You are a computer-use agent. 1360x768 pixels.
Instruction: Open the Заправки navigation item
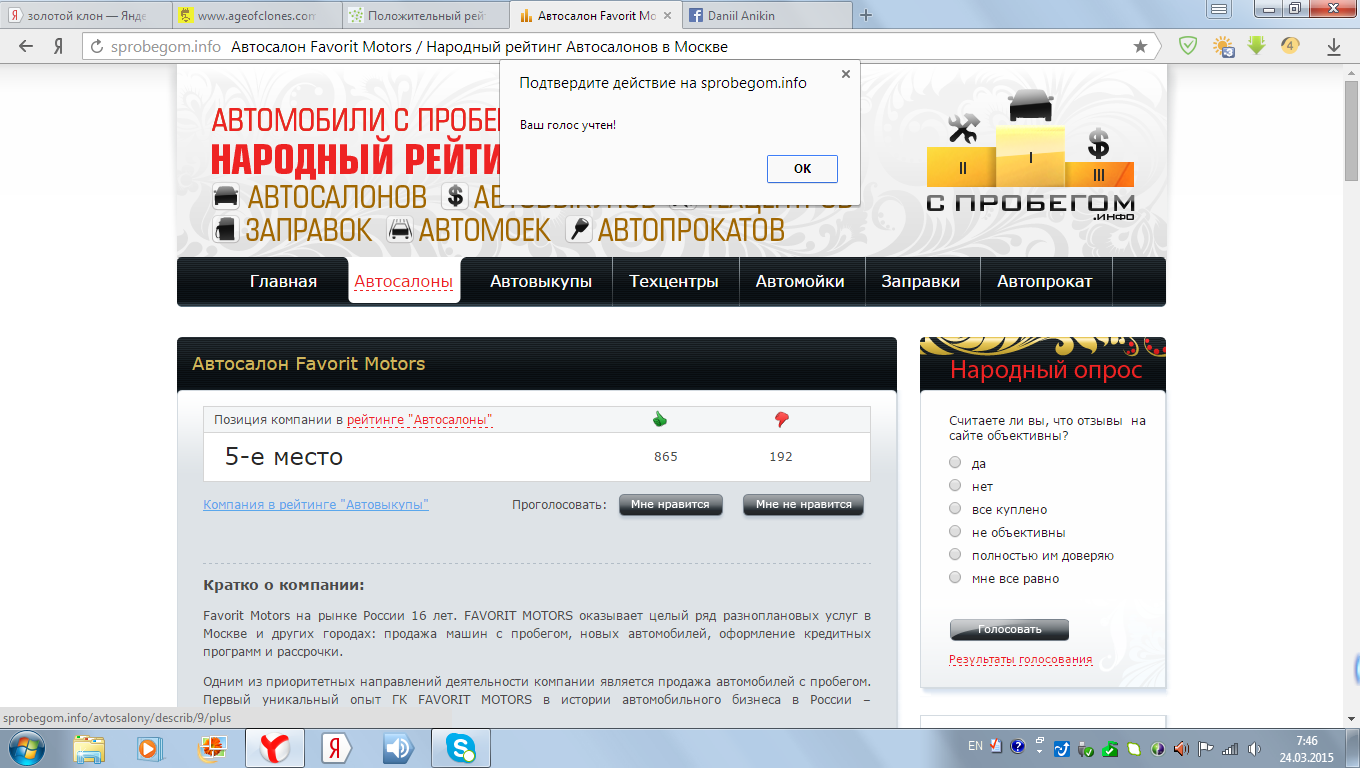(920, 281)
